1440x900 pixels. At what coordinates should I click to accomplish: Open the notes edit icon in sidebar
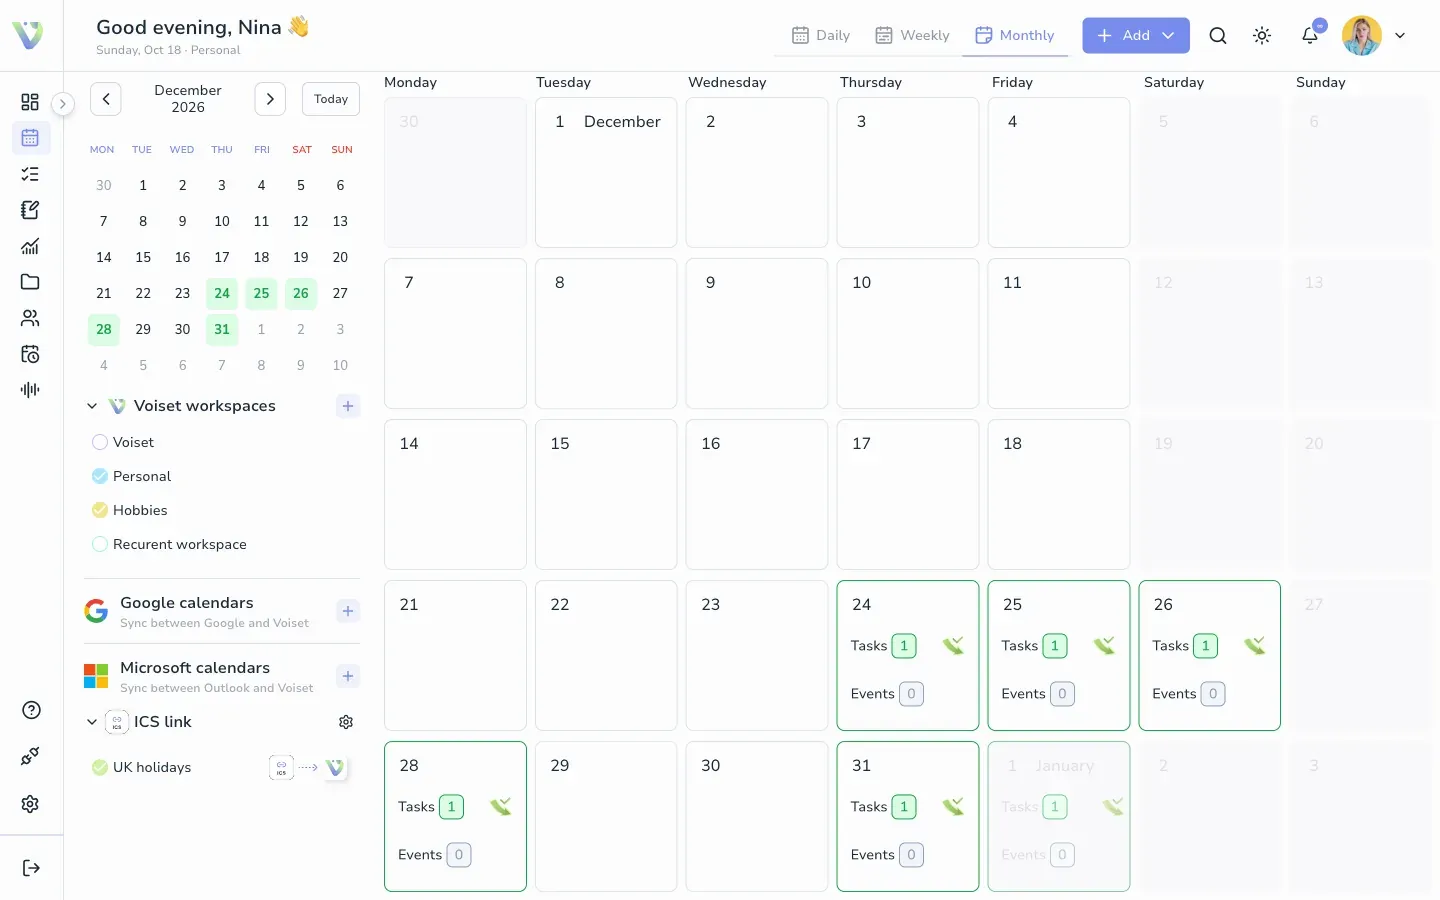30,210
